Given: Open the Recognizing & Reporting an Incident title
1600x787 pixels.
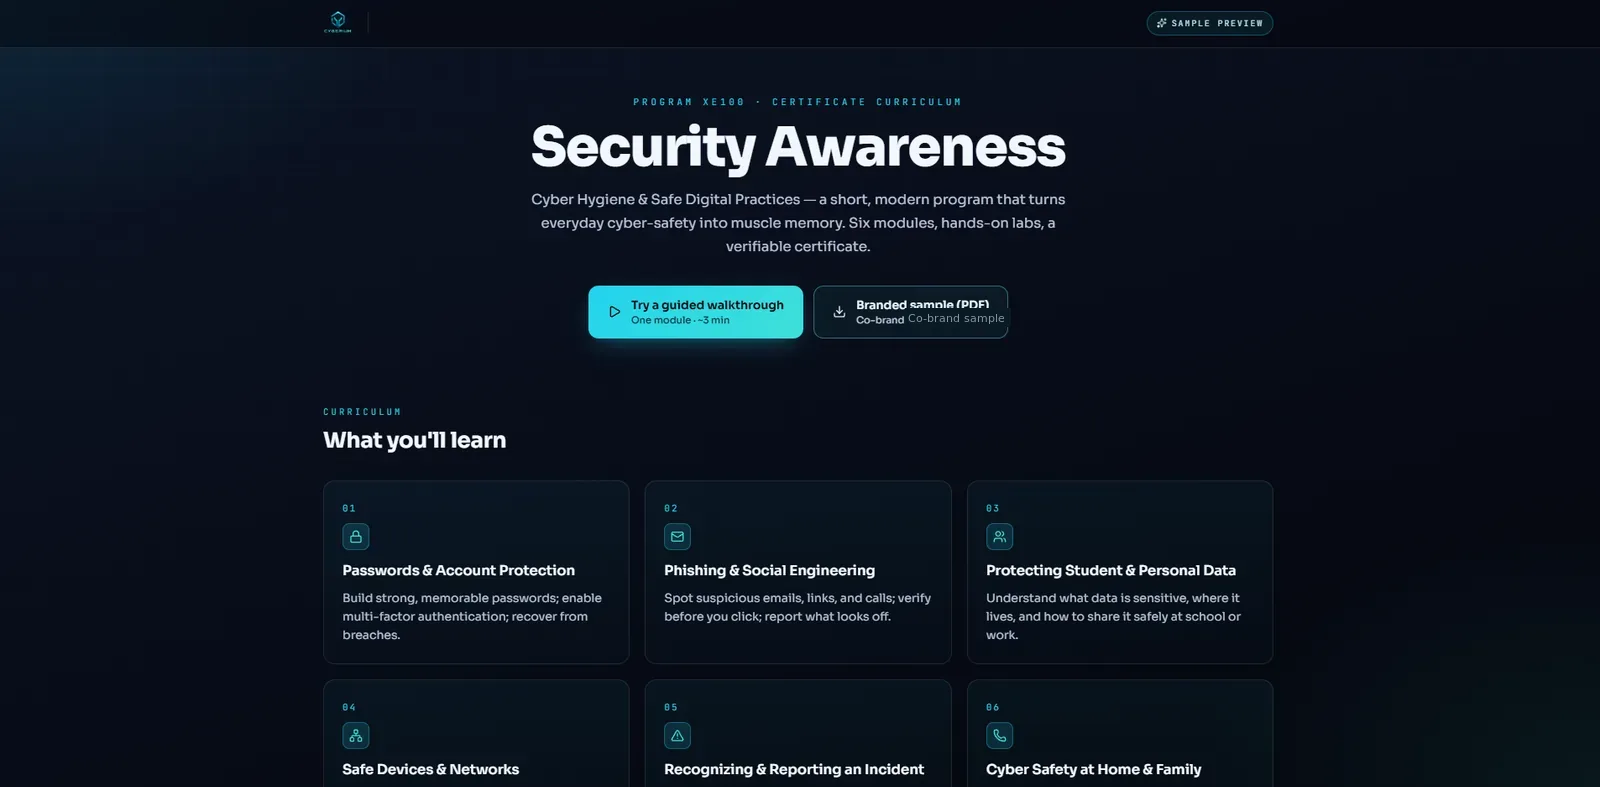Looking at the screenshot, I should (793, 769).
